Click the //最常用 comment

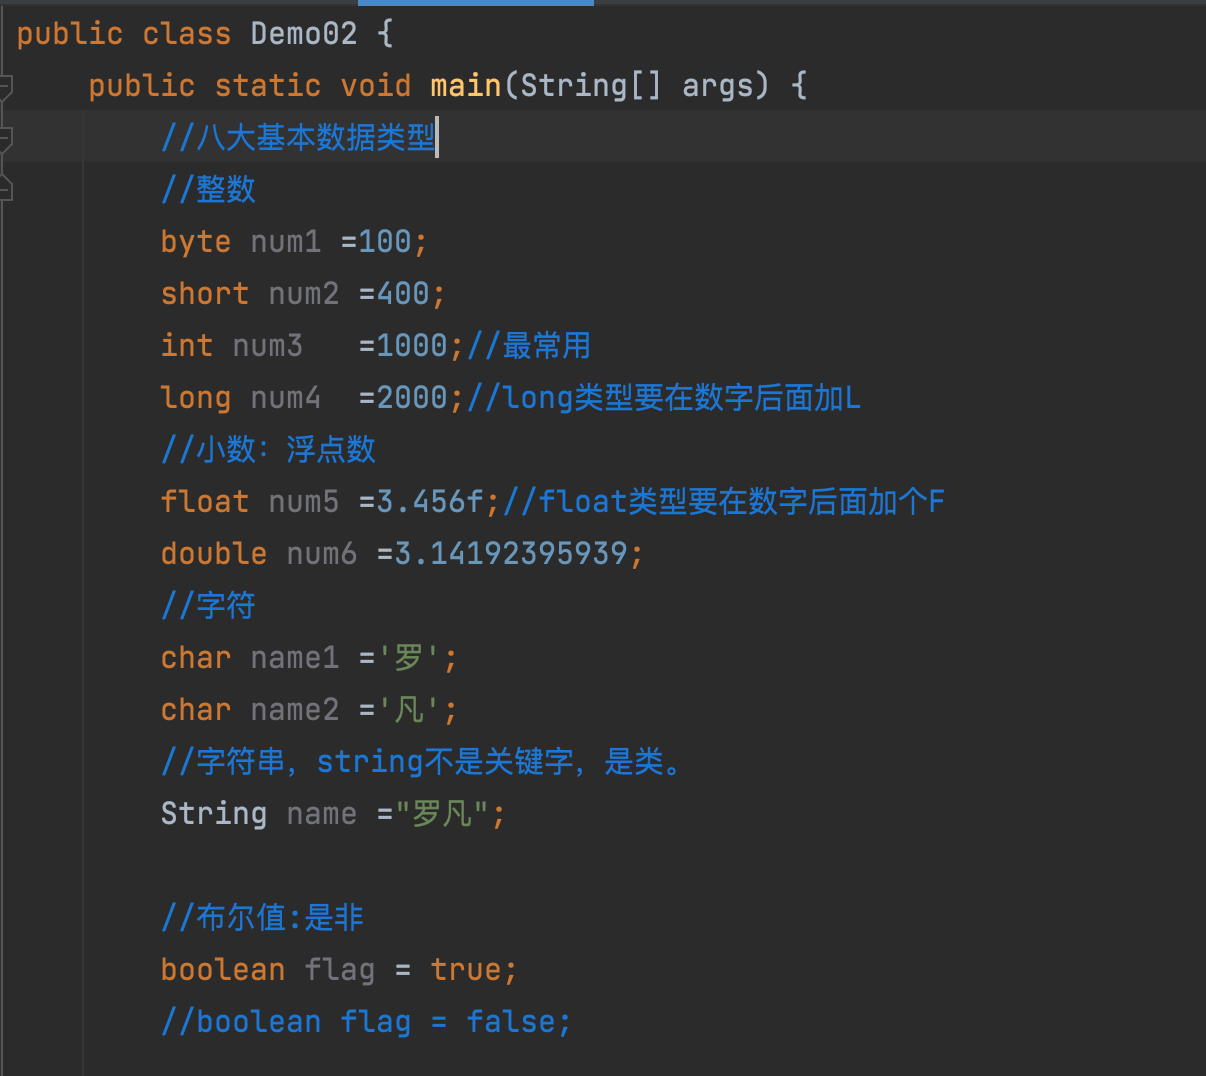pos(528,346)
